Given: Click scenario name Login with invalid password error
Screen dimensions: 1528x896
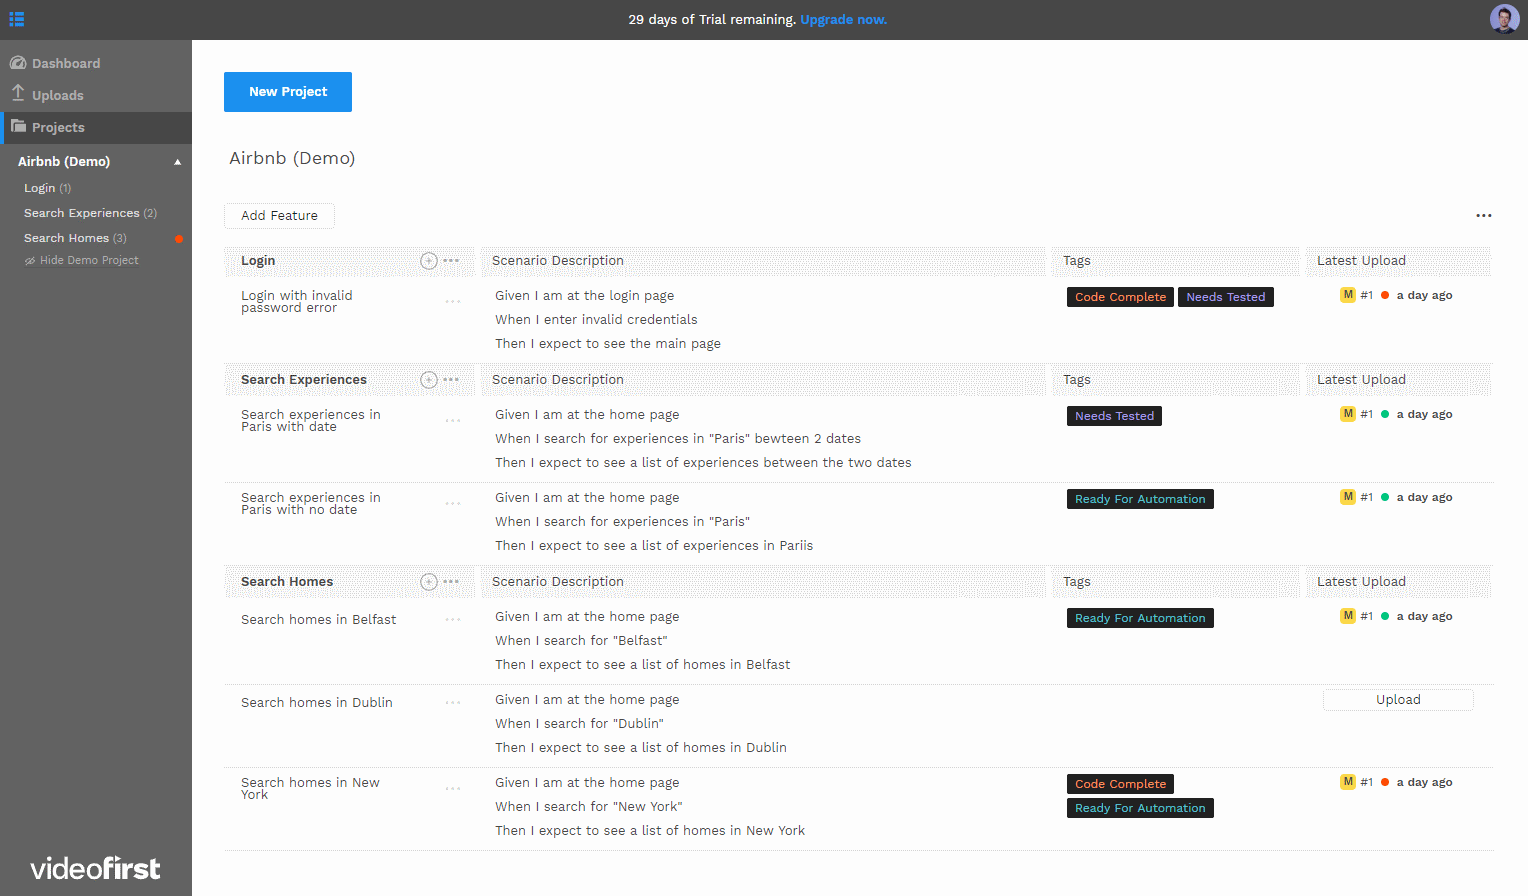Looking at the screenshot, I should tap(297, 301).
